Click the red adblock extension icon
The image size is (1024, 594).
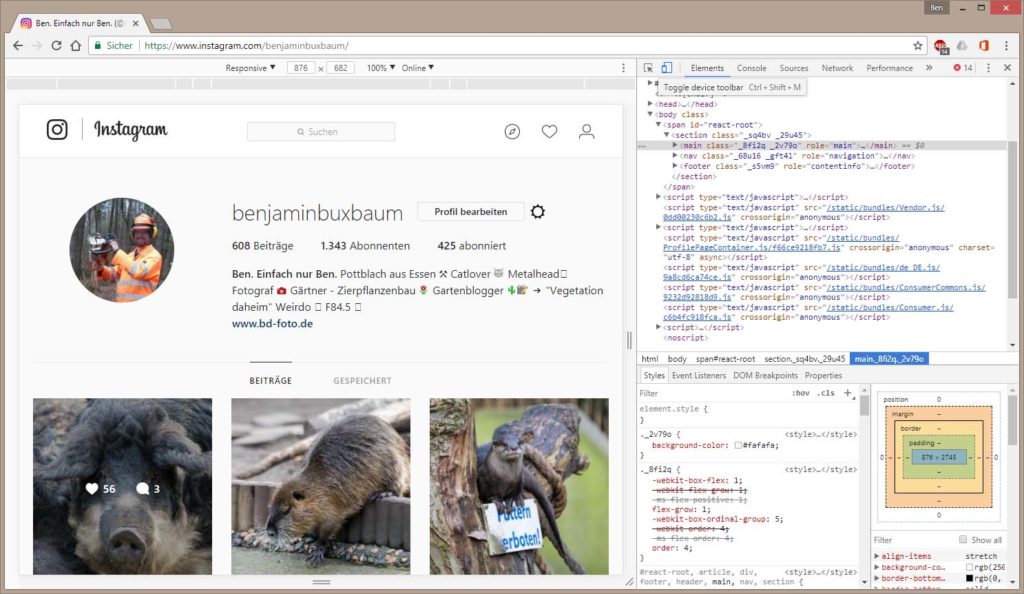click(940, 46)
